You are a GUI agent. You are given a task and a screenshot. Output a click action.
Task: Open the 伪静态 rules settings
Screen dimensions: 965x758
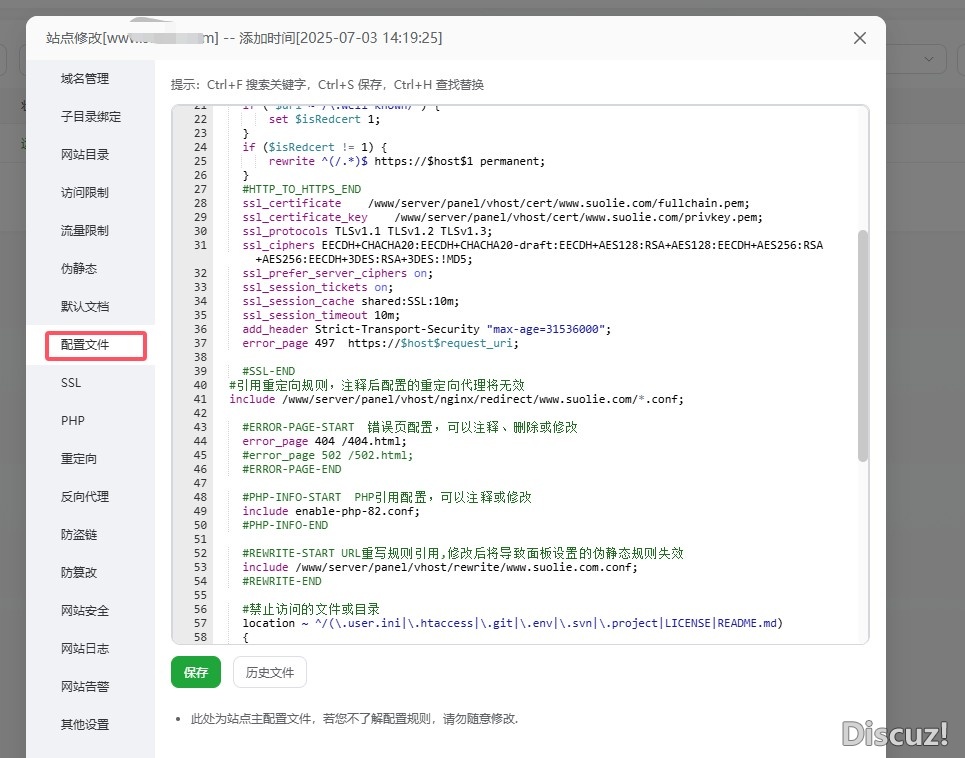point(84,268)
